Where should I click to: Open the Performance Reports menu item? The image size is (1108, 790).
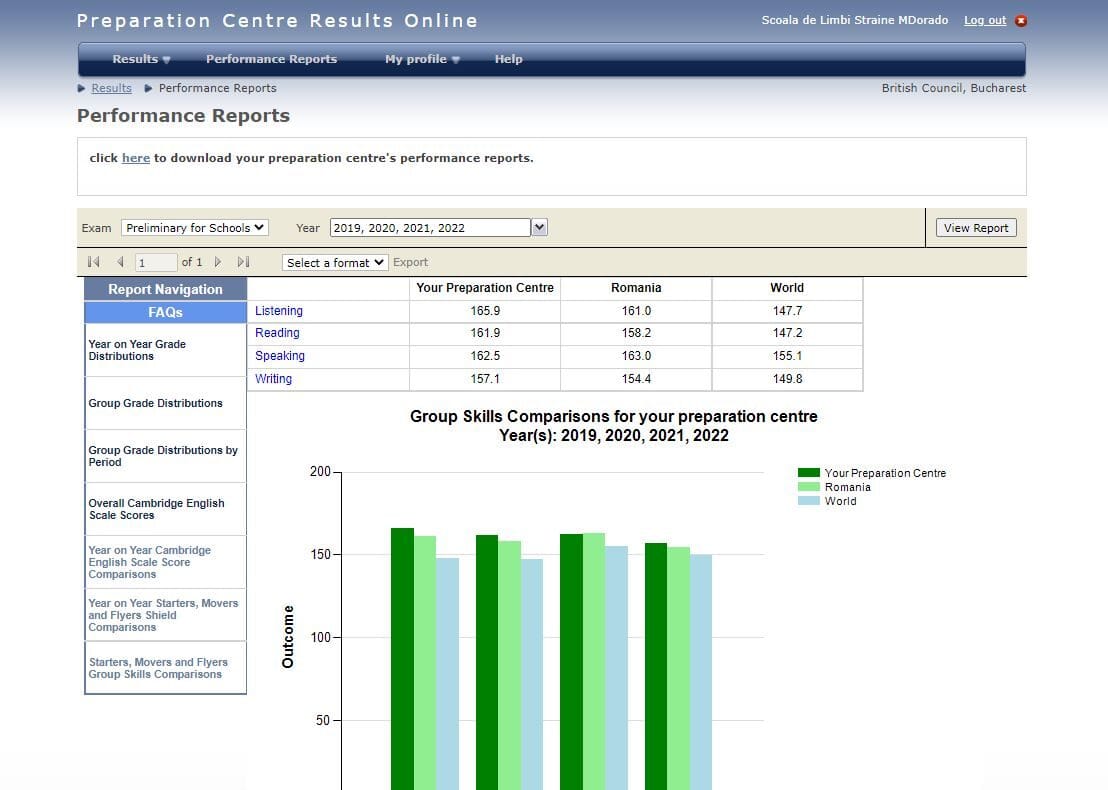click(x=271, y=59)
